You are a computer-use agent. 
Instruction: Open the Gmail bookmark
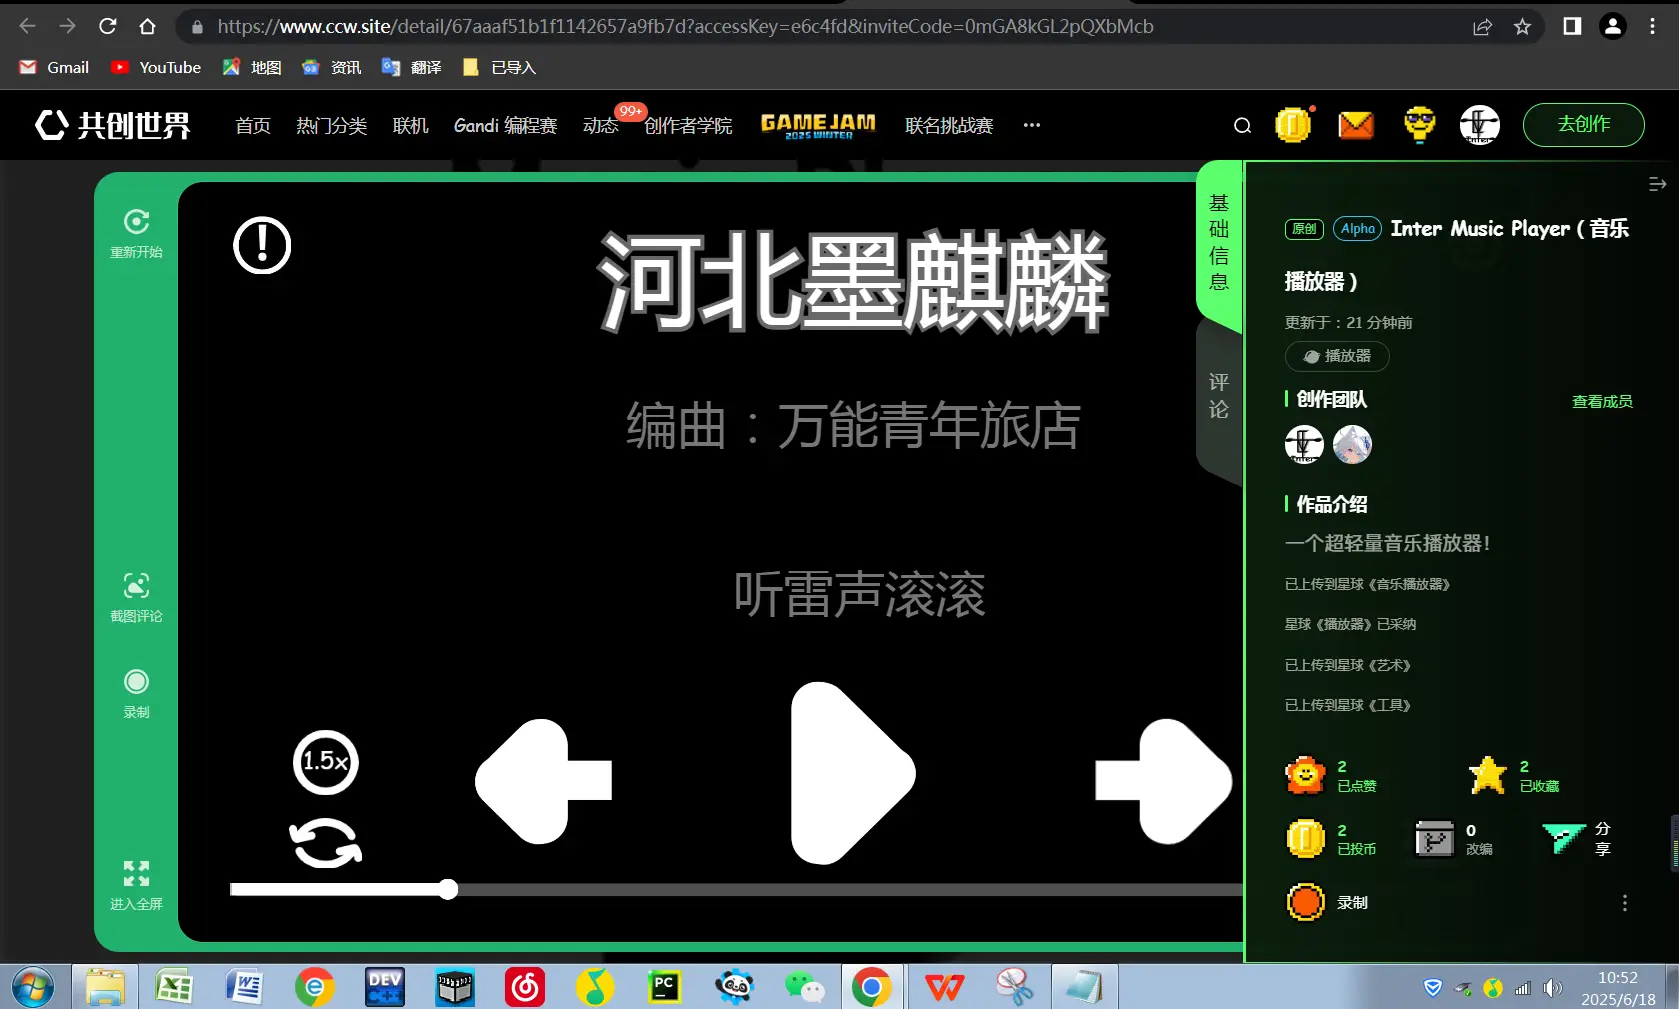(54, 67)
